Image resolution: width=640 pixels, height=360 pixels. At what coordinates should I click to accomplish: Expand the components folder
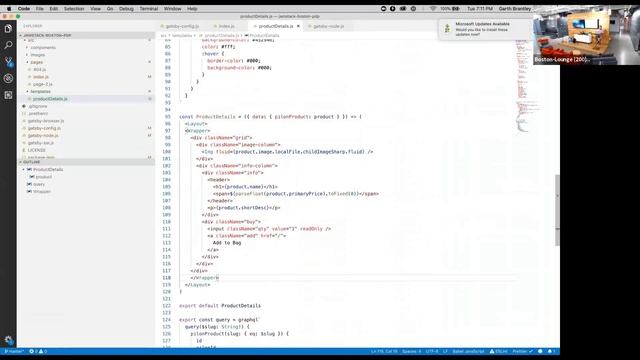pyautogui.click(x=43, y=48)
